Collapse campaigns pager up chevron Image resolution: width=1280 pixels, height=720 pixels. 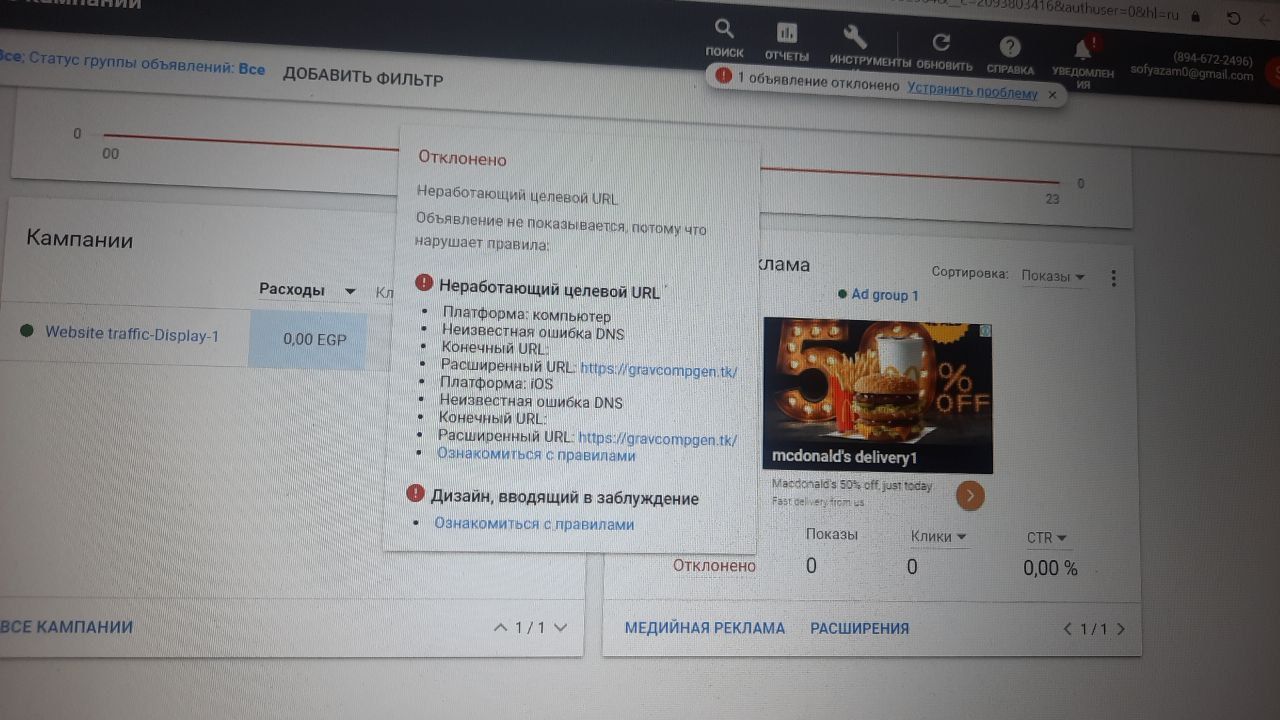pyautogui.click(x=501, y=627)
